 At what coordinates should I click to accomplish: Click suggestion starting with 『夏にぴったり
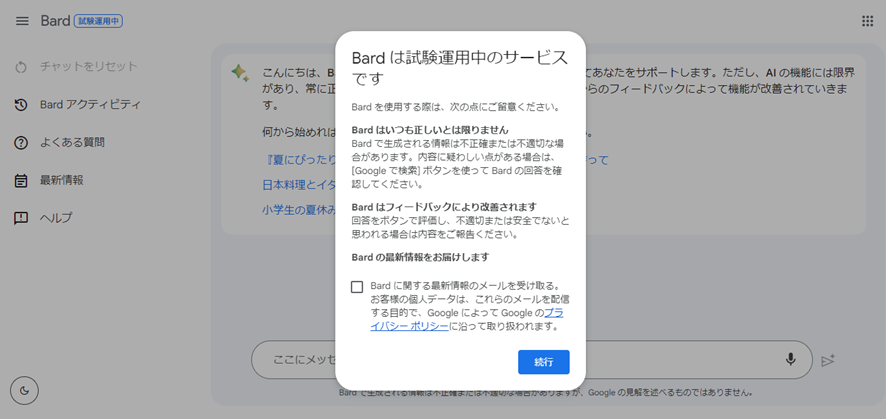click(x=299, y=160)
